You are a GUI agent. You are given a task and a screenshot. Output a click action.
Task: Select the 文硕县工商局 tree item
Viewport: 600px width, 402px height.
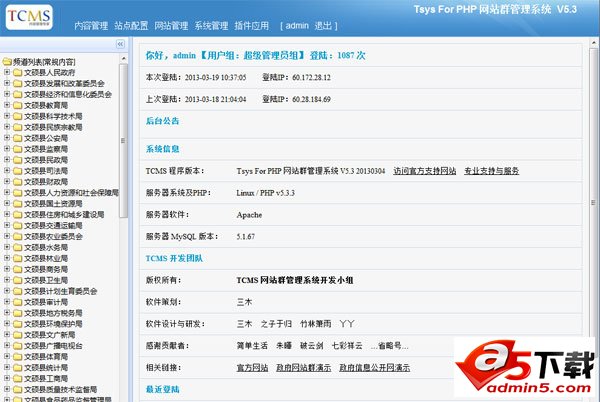[x=46, y=379]
